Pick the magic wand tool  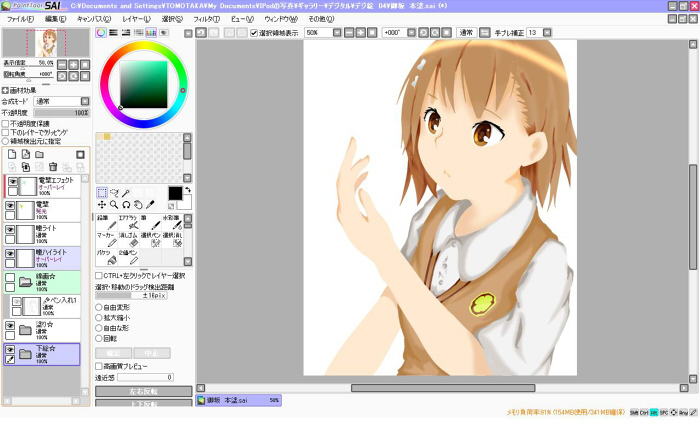click(126, 192)
